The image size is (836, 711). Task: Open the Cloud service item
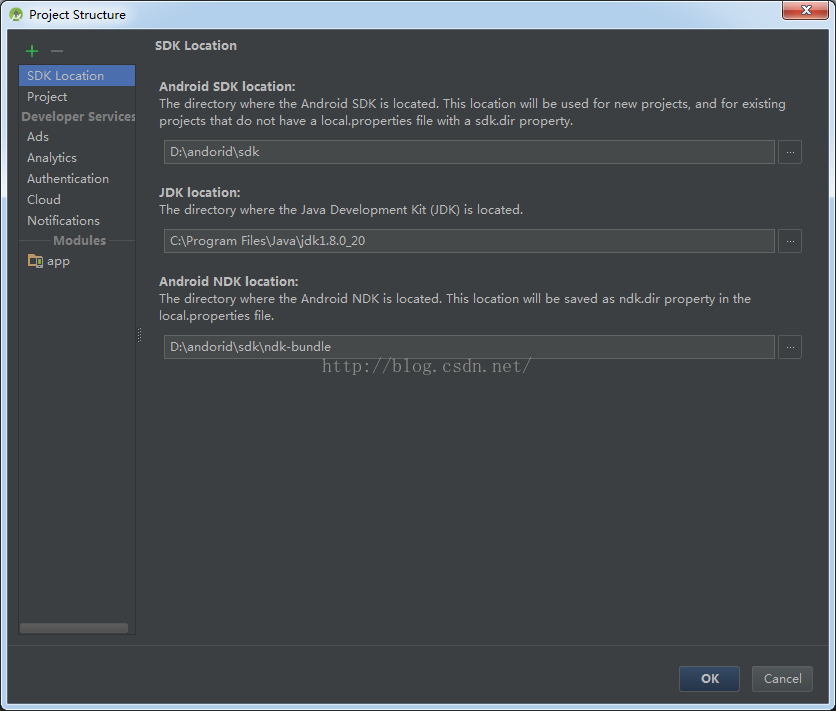point(44,200)
